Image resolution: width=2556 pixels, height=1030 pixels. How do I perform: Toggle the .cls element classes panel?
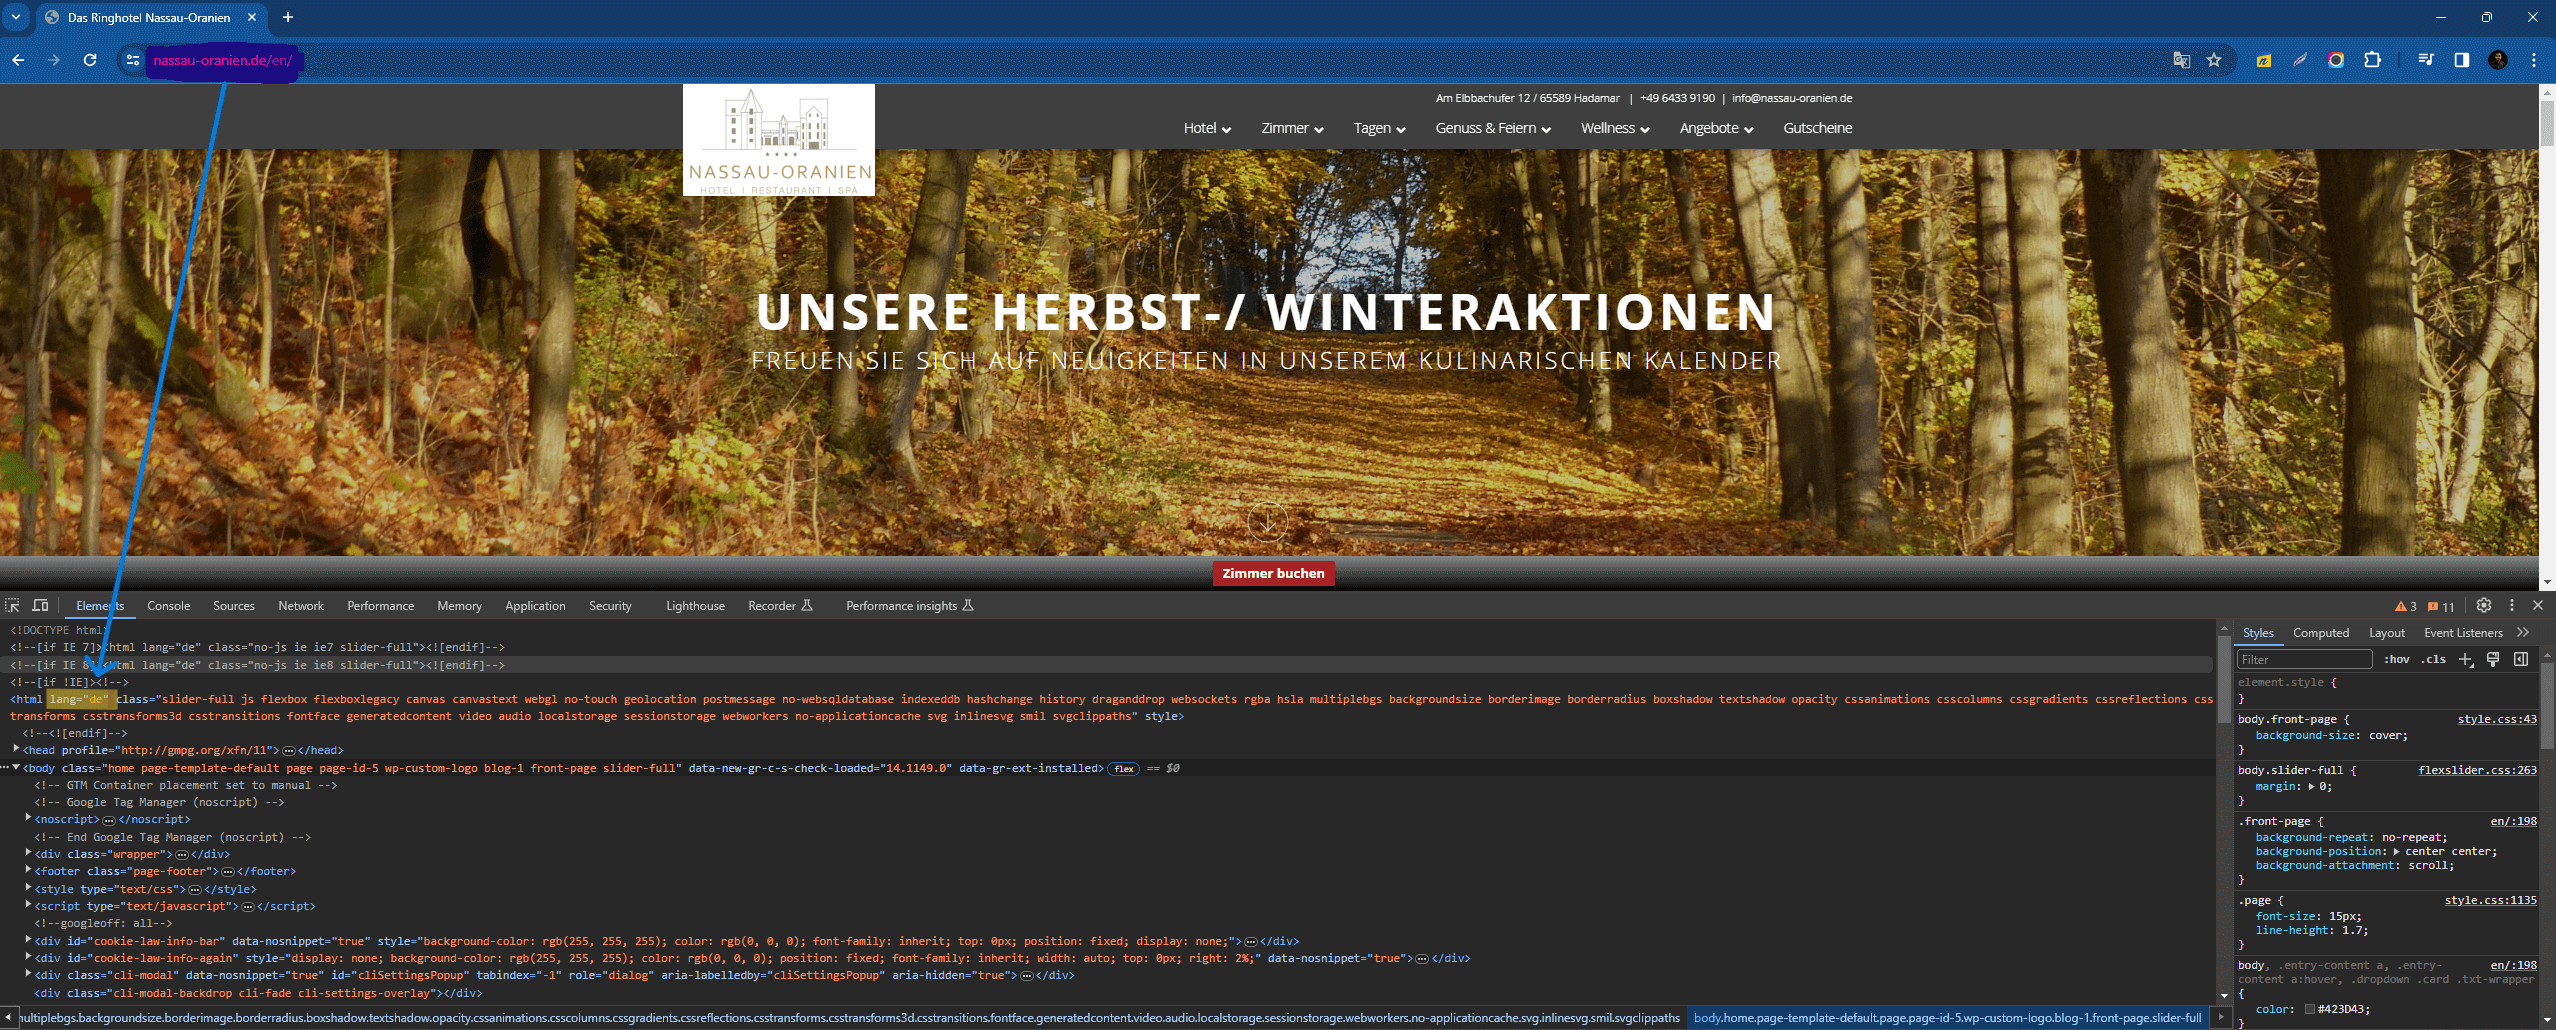click(2433, 659)
